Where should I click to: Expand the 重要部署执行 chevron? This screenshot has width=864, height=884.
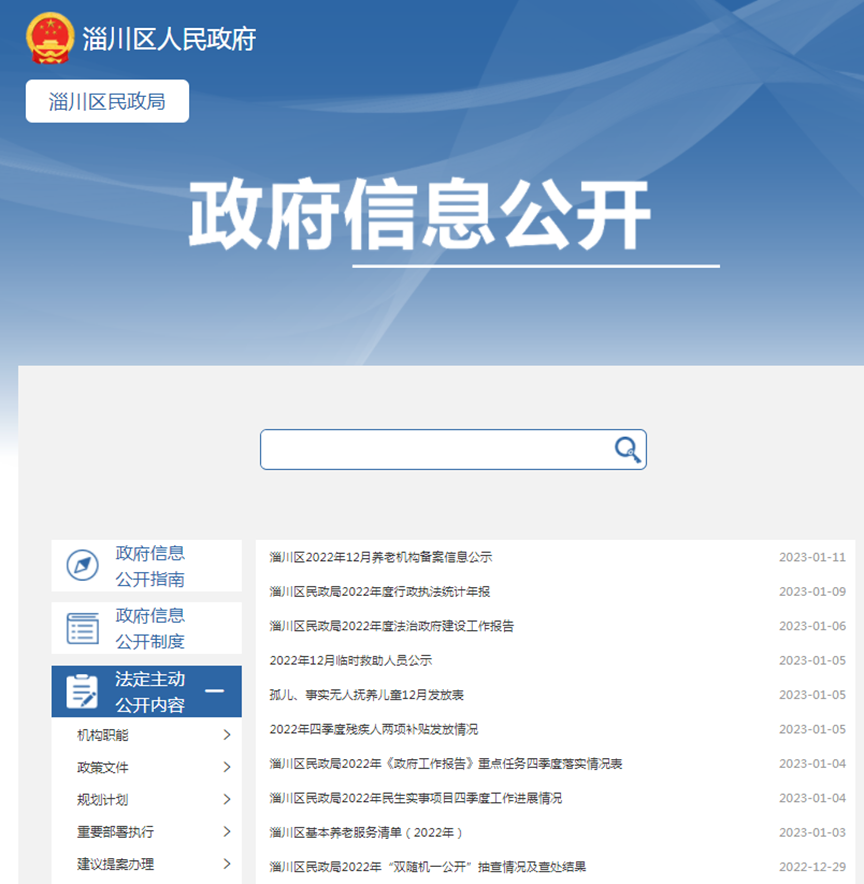point(227,831)
